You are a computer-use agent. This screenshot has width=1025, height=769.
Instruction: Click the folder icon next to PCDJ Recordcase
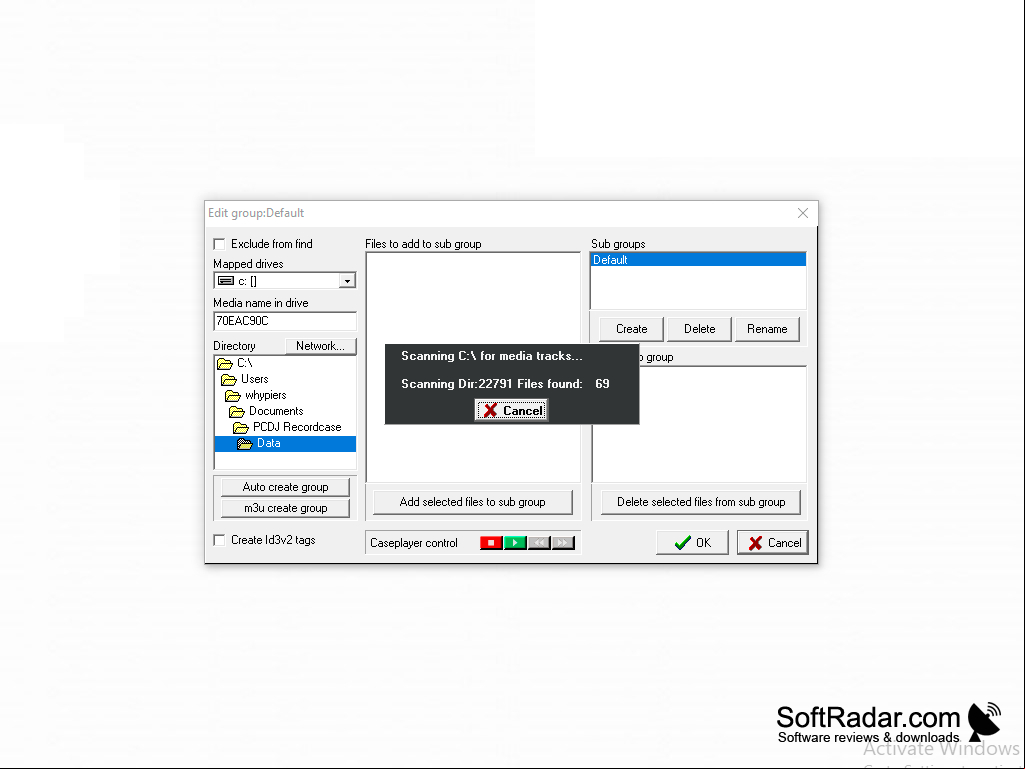tap(241, 428)
